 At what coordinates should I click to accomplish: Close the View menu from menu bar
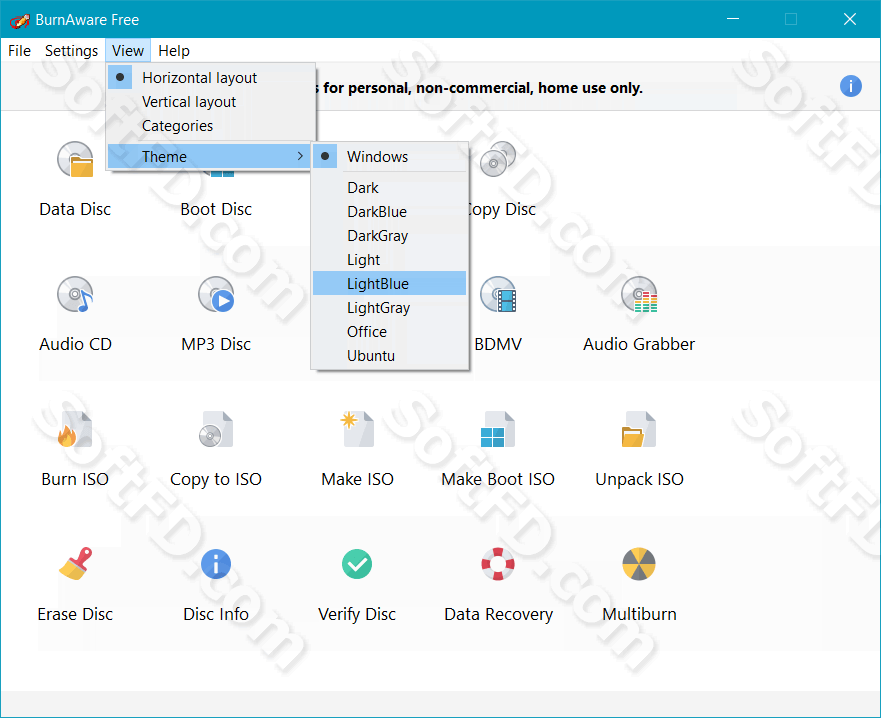coord(128,51)
